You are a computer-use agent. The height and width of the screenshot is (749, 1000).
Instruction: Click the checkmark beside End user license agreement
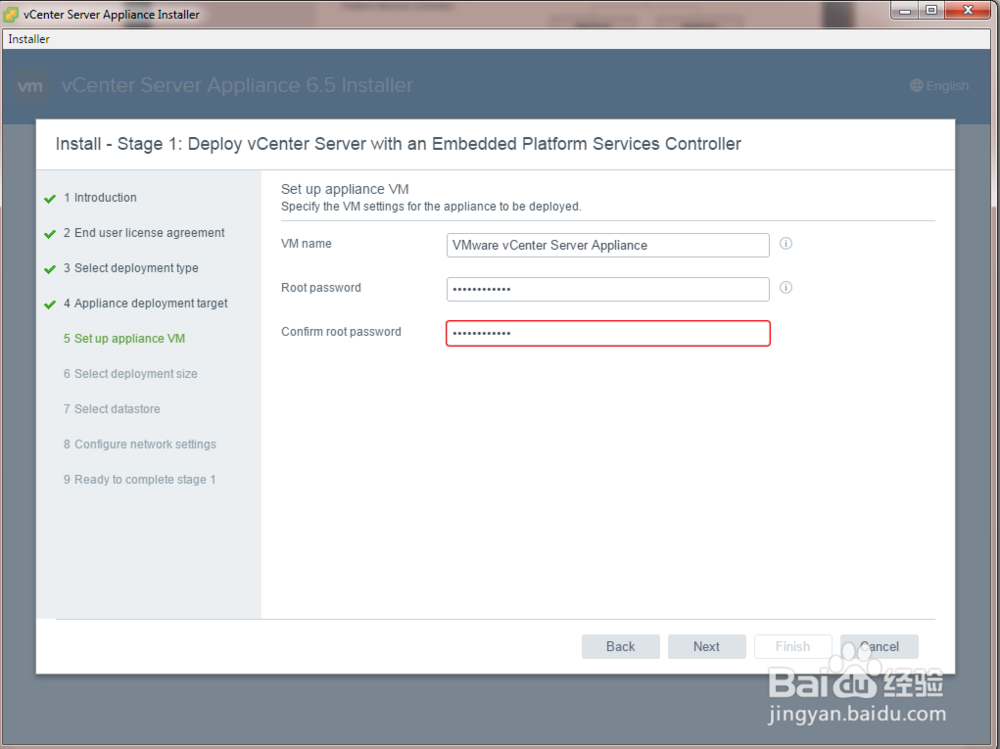pos(50,234)
